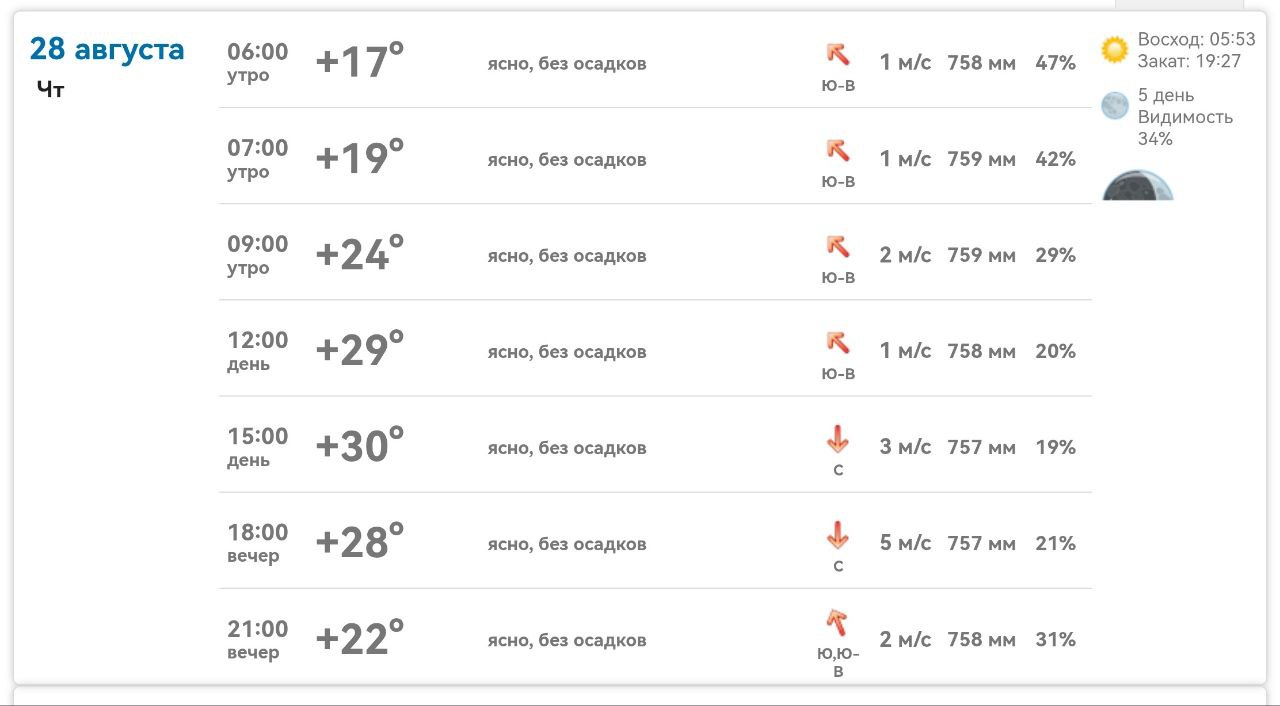Click the Видимость 34% moon visibility text
1280x706 pixels.
coord(1185,127)
